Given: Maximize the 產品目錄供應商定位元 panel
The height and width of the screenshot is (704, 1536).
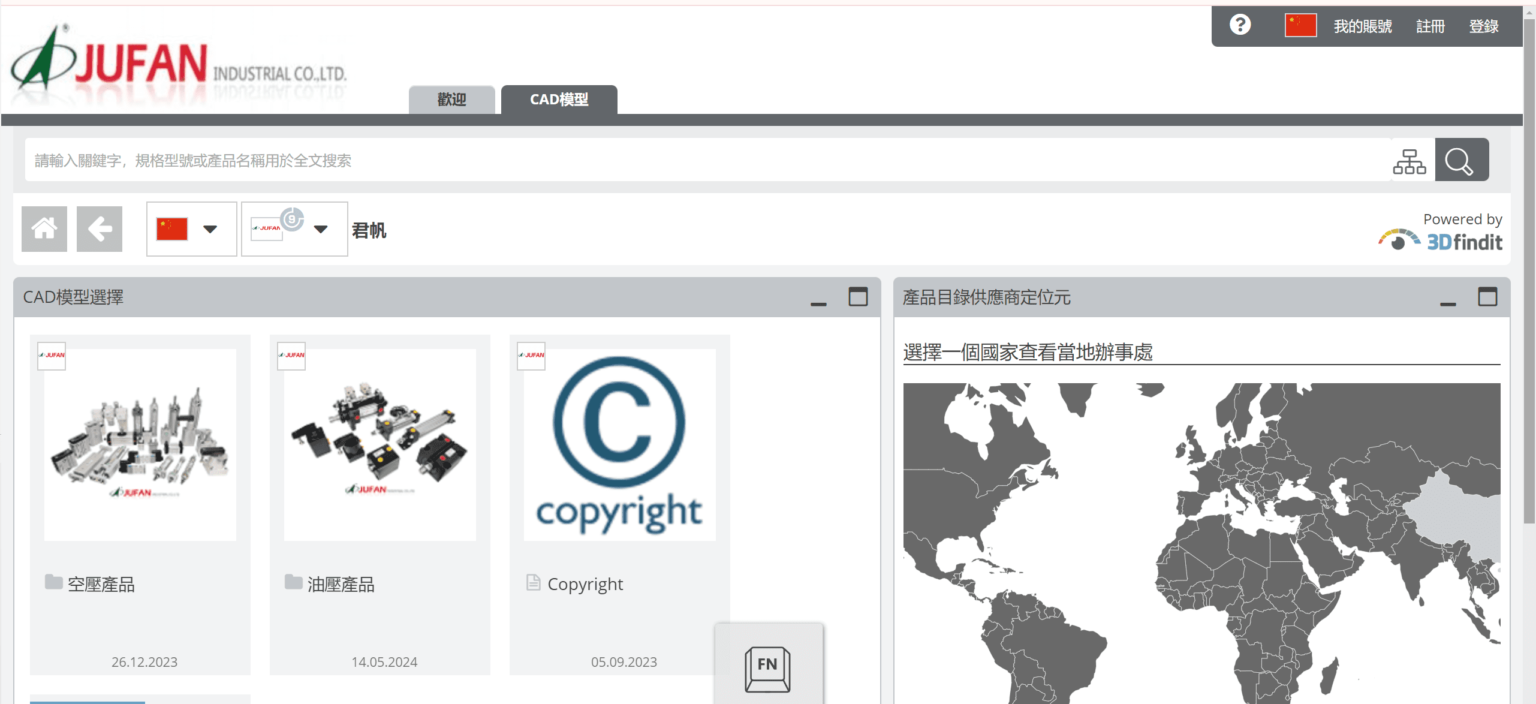Looking at the screenshot, I should tap(1488, 297).
